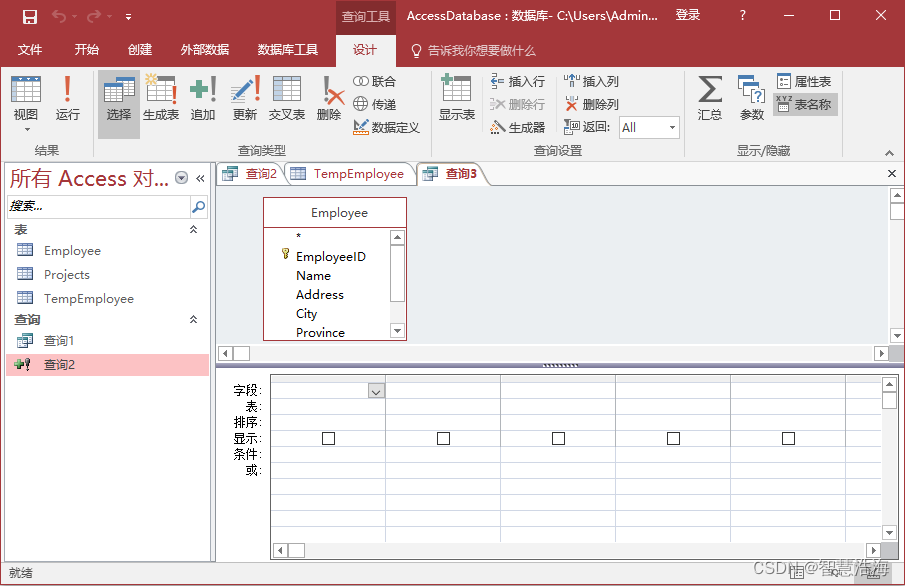Expand Customize Quick Access Toolbar dropdown
The image size is (905, 586).
pyautogui.click(x=128, y=17)
